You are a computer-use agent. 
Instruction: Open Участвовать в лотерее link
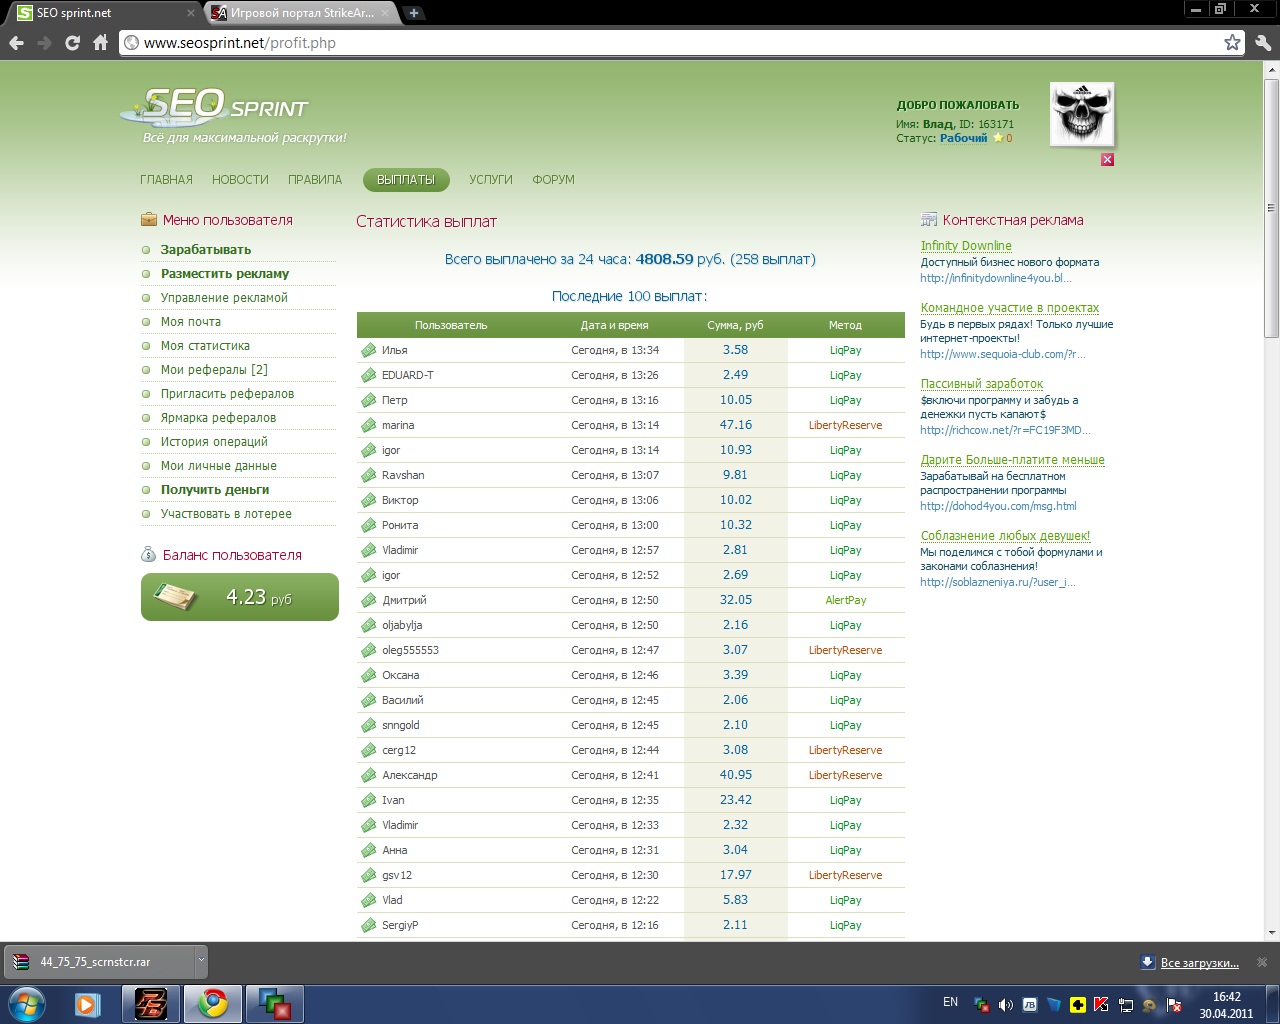(x=226, y=514)
